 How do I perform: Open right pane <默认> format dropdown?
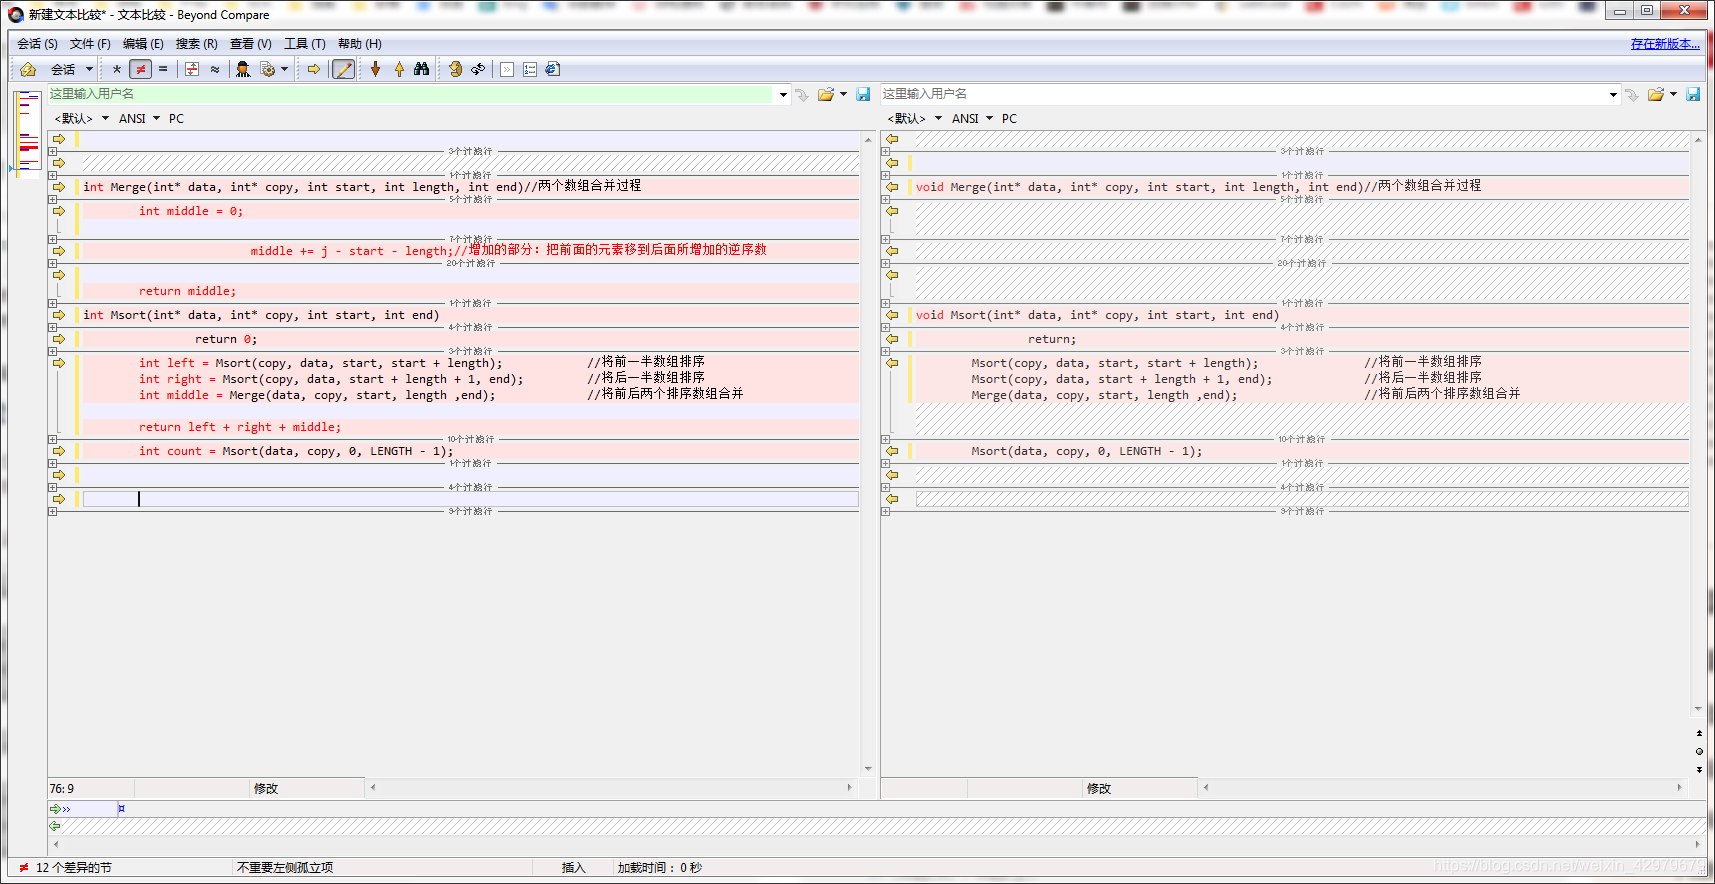pos(914,118)
